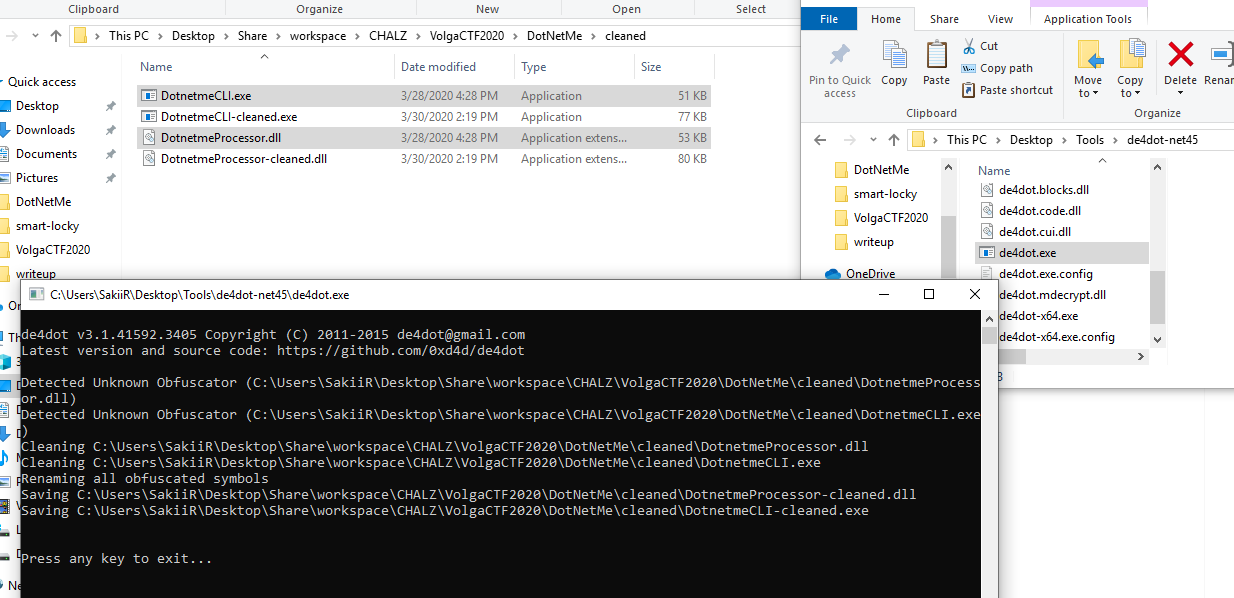Switch to the View ribbon tab
The width and height of the screenshot is (1234, 598).
click(1000, 19)
